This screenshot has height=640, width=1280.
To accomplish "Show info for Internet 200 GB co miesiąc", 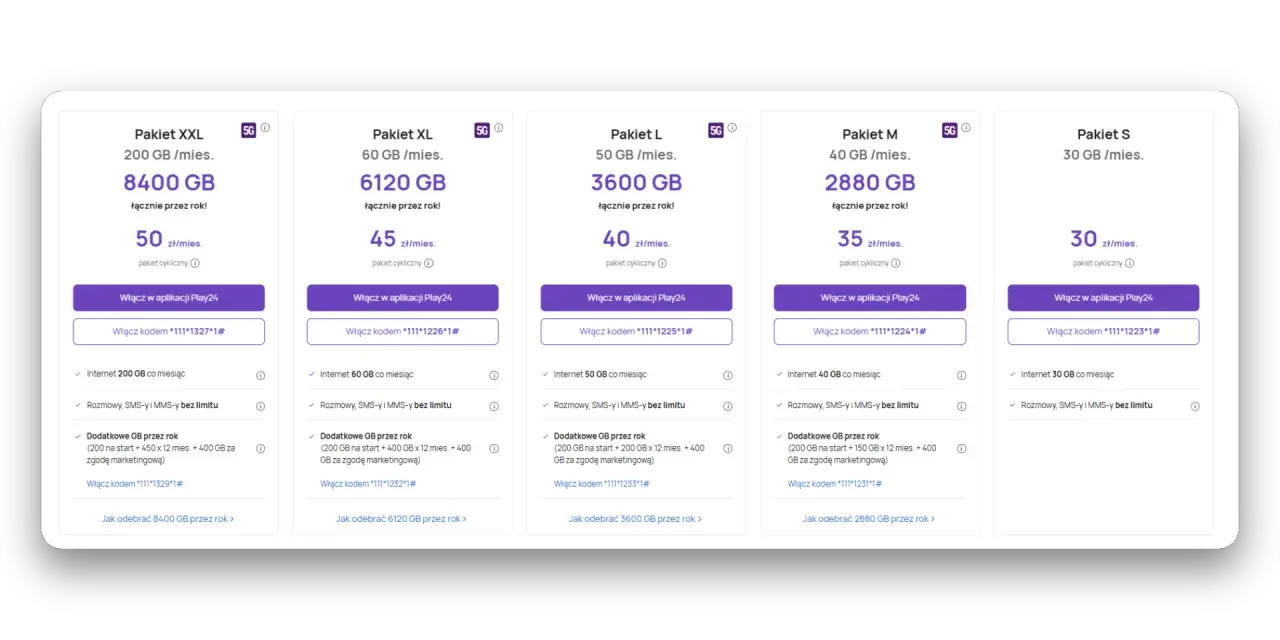I will pyautogui.click(x=260, y=375).
